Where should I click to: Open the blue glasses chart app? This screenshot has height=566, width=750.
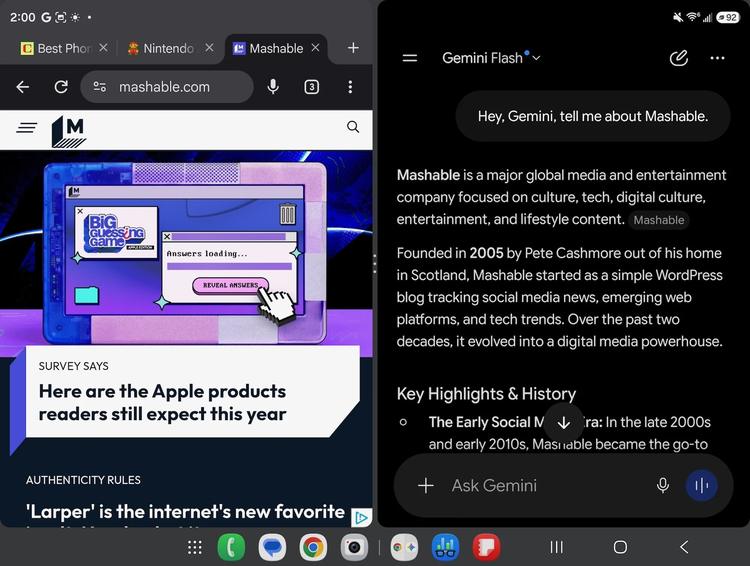click(445, 547)
